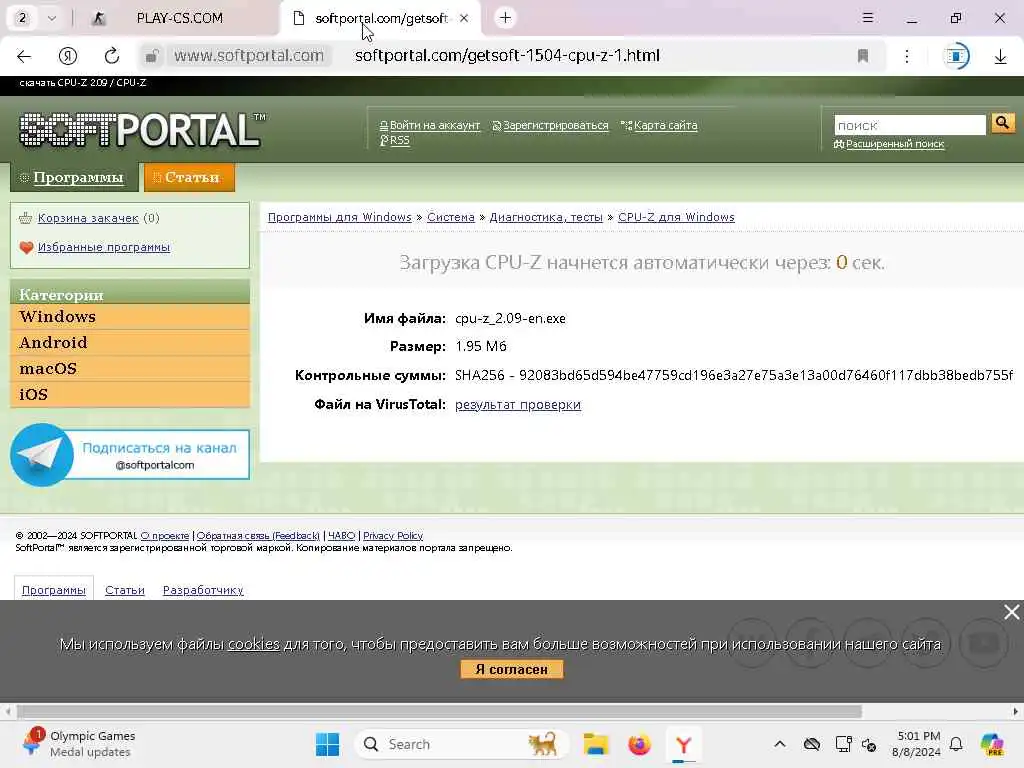Image resolution: width=1024 pixels, height=768 pixels.
Task: Open the Privacy Policy footer link
Action: point(393,536)
